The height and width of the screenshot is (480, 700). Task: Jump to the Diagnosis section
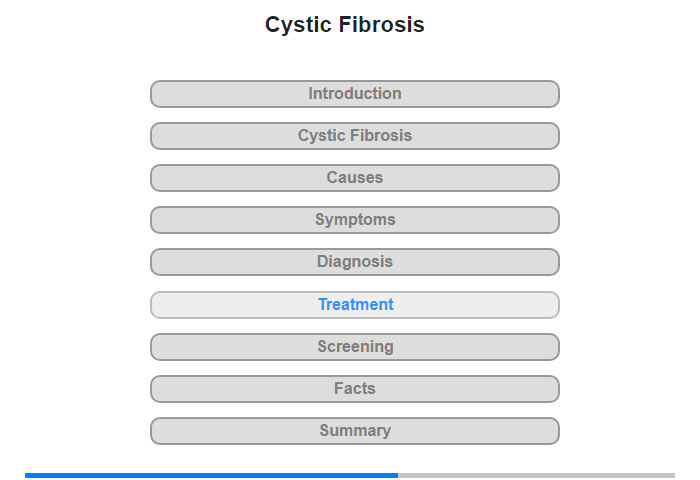(x=355, y=262)
